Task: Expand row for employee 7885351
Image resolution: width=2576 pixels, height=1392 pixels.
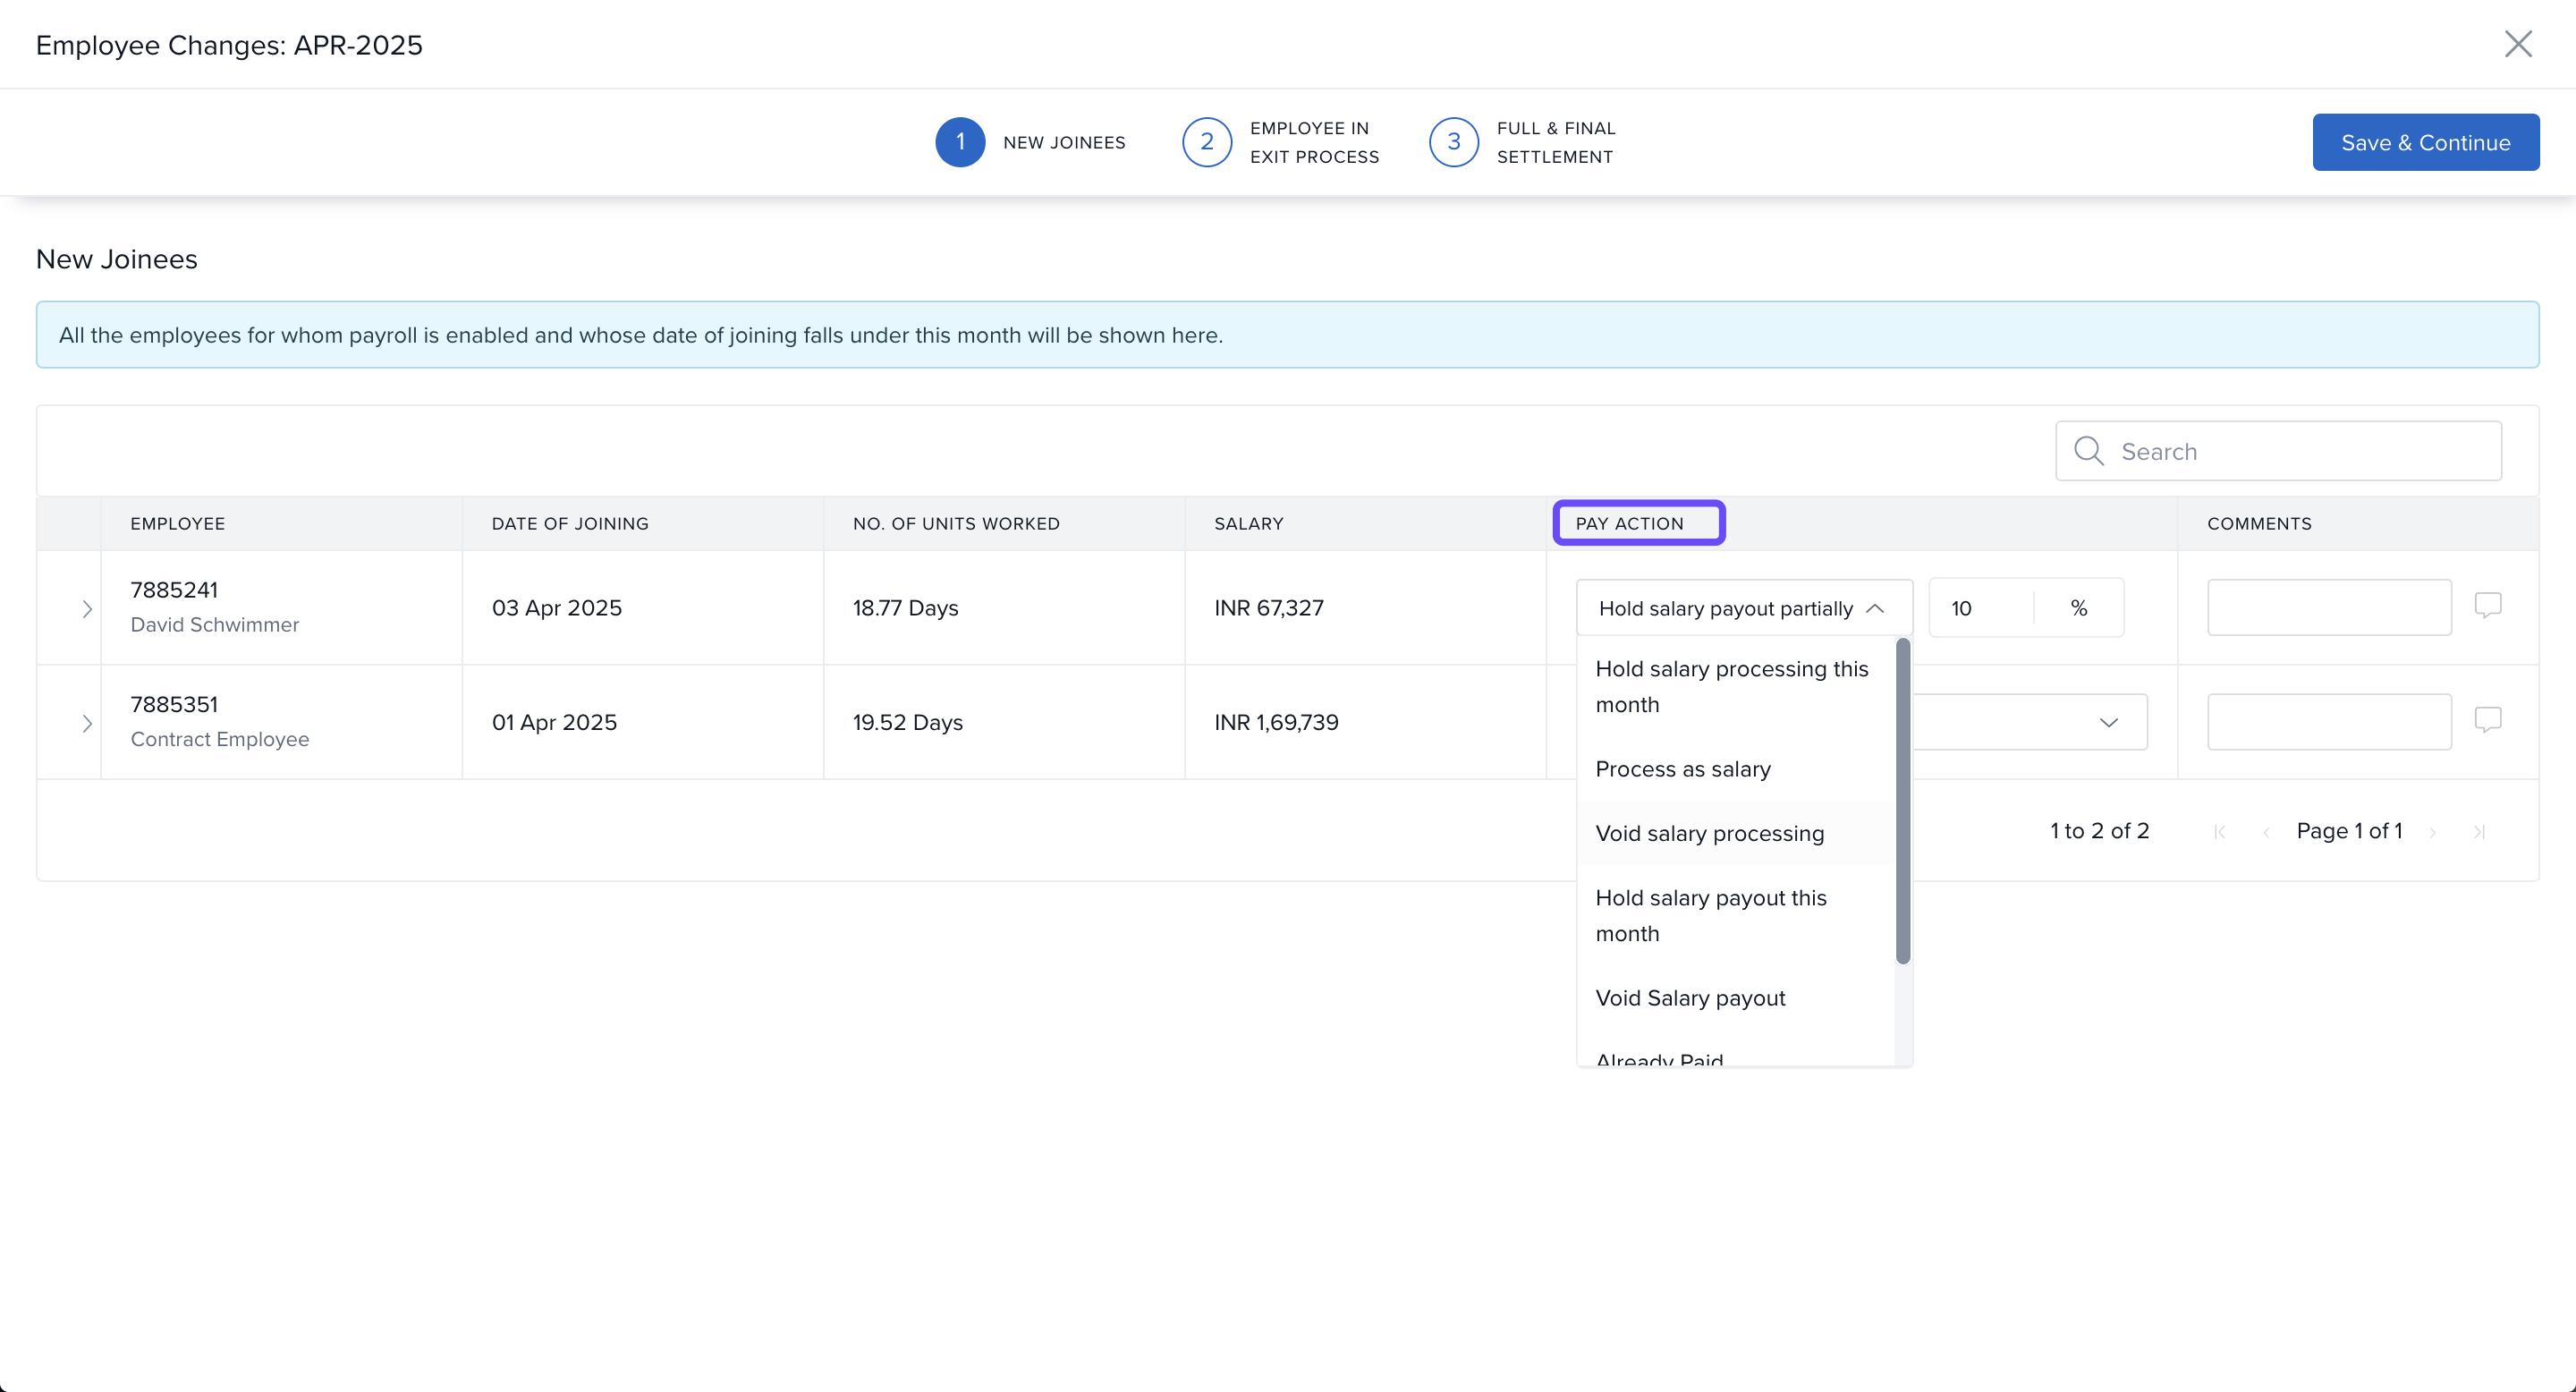Action: click(87, 723)
